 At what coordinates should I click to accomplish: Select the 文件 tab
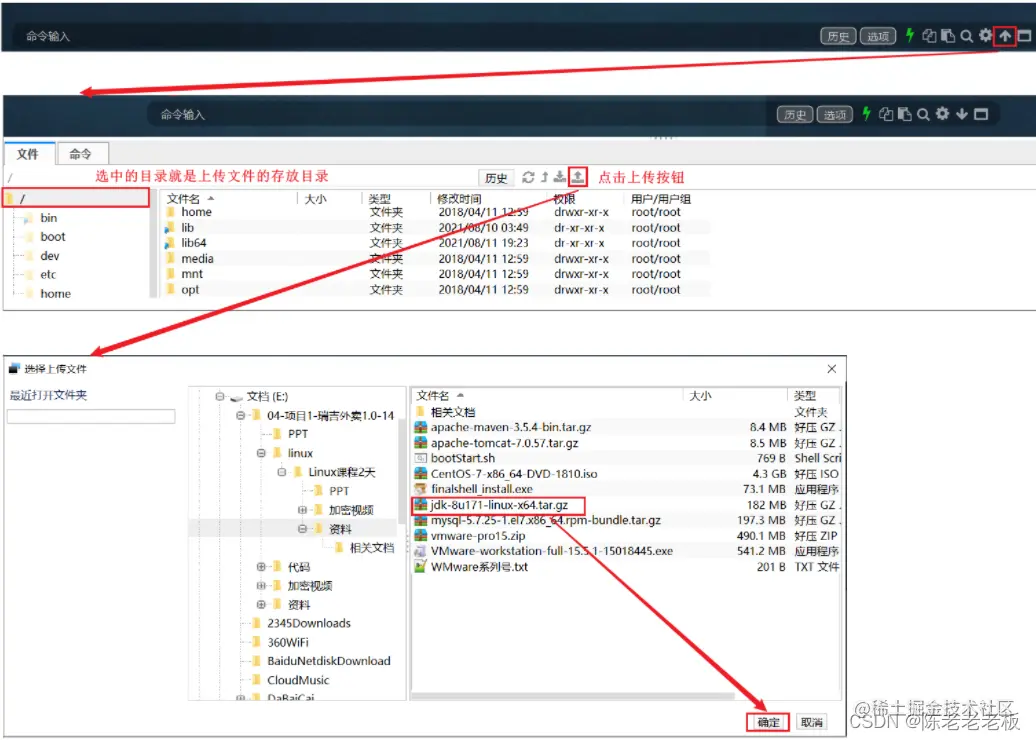29,153
